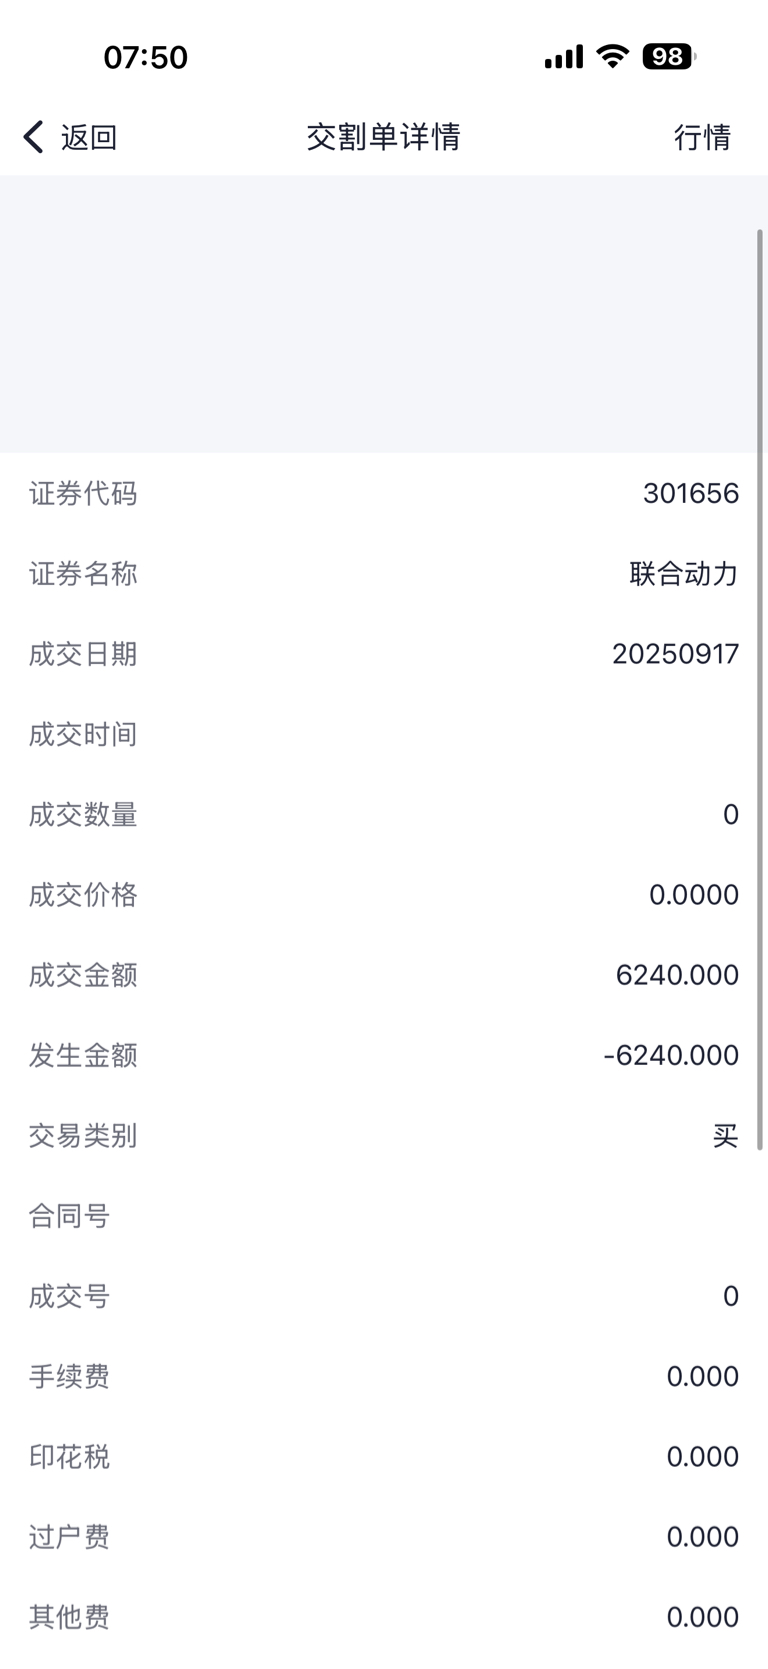Tap the 其他费 row label

(69, 1617)
